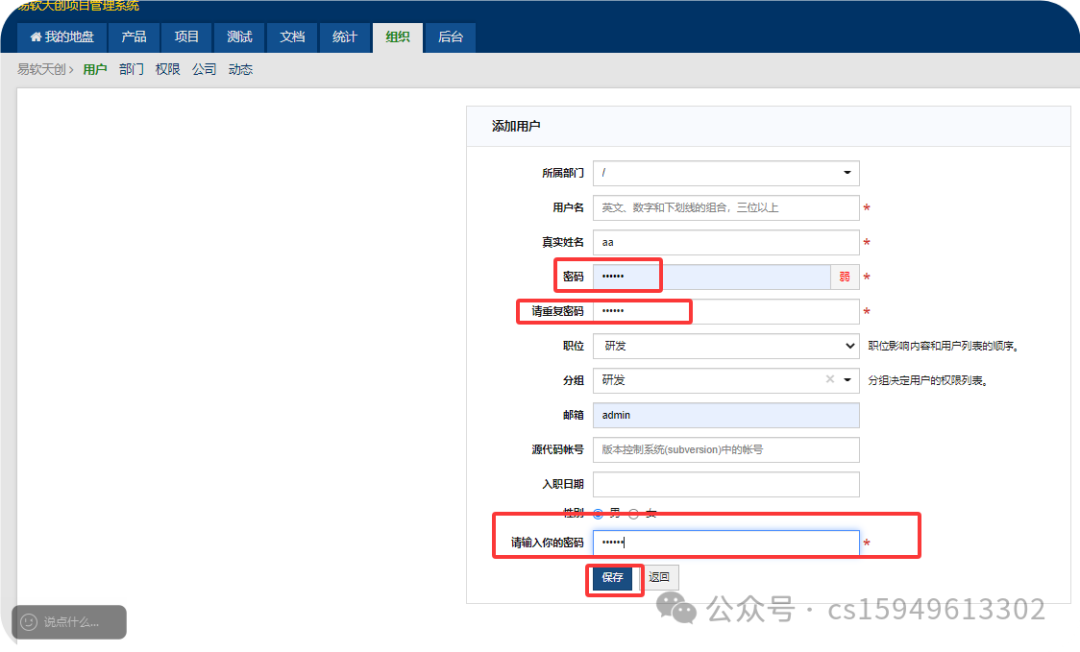Focus the 用户名 input field
Screen dimensions: 1080x652
point(726,207)
